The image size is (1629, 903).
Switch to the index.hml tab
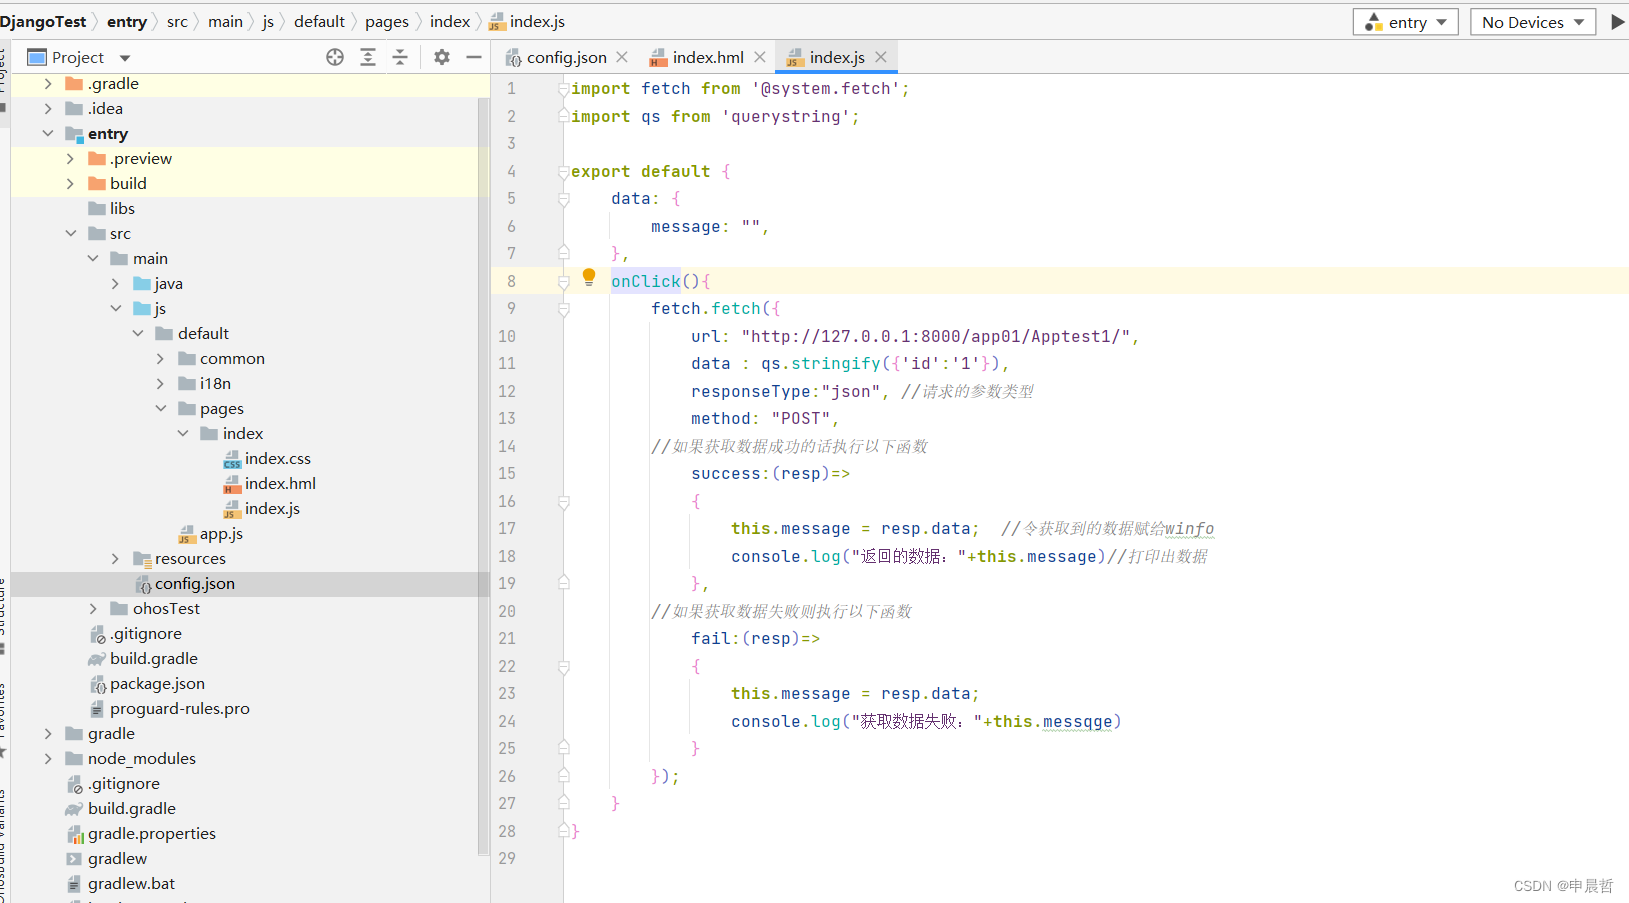coord(707,57)
